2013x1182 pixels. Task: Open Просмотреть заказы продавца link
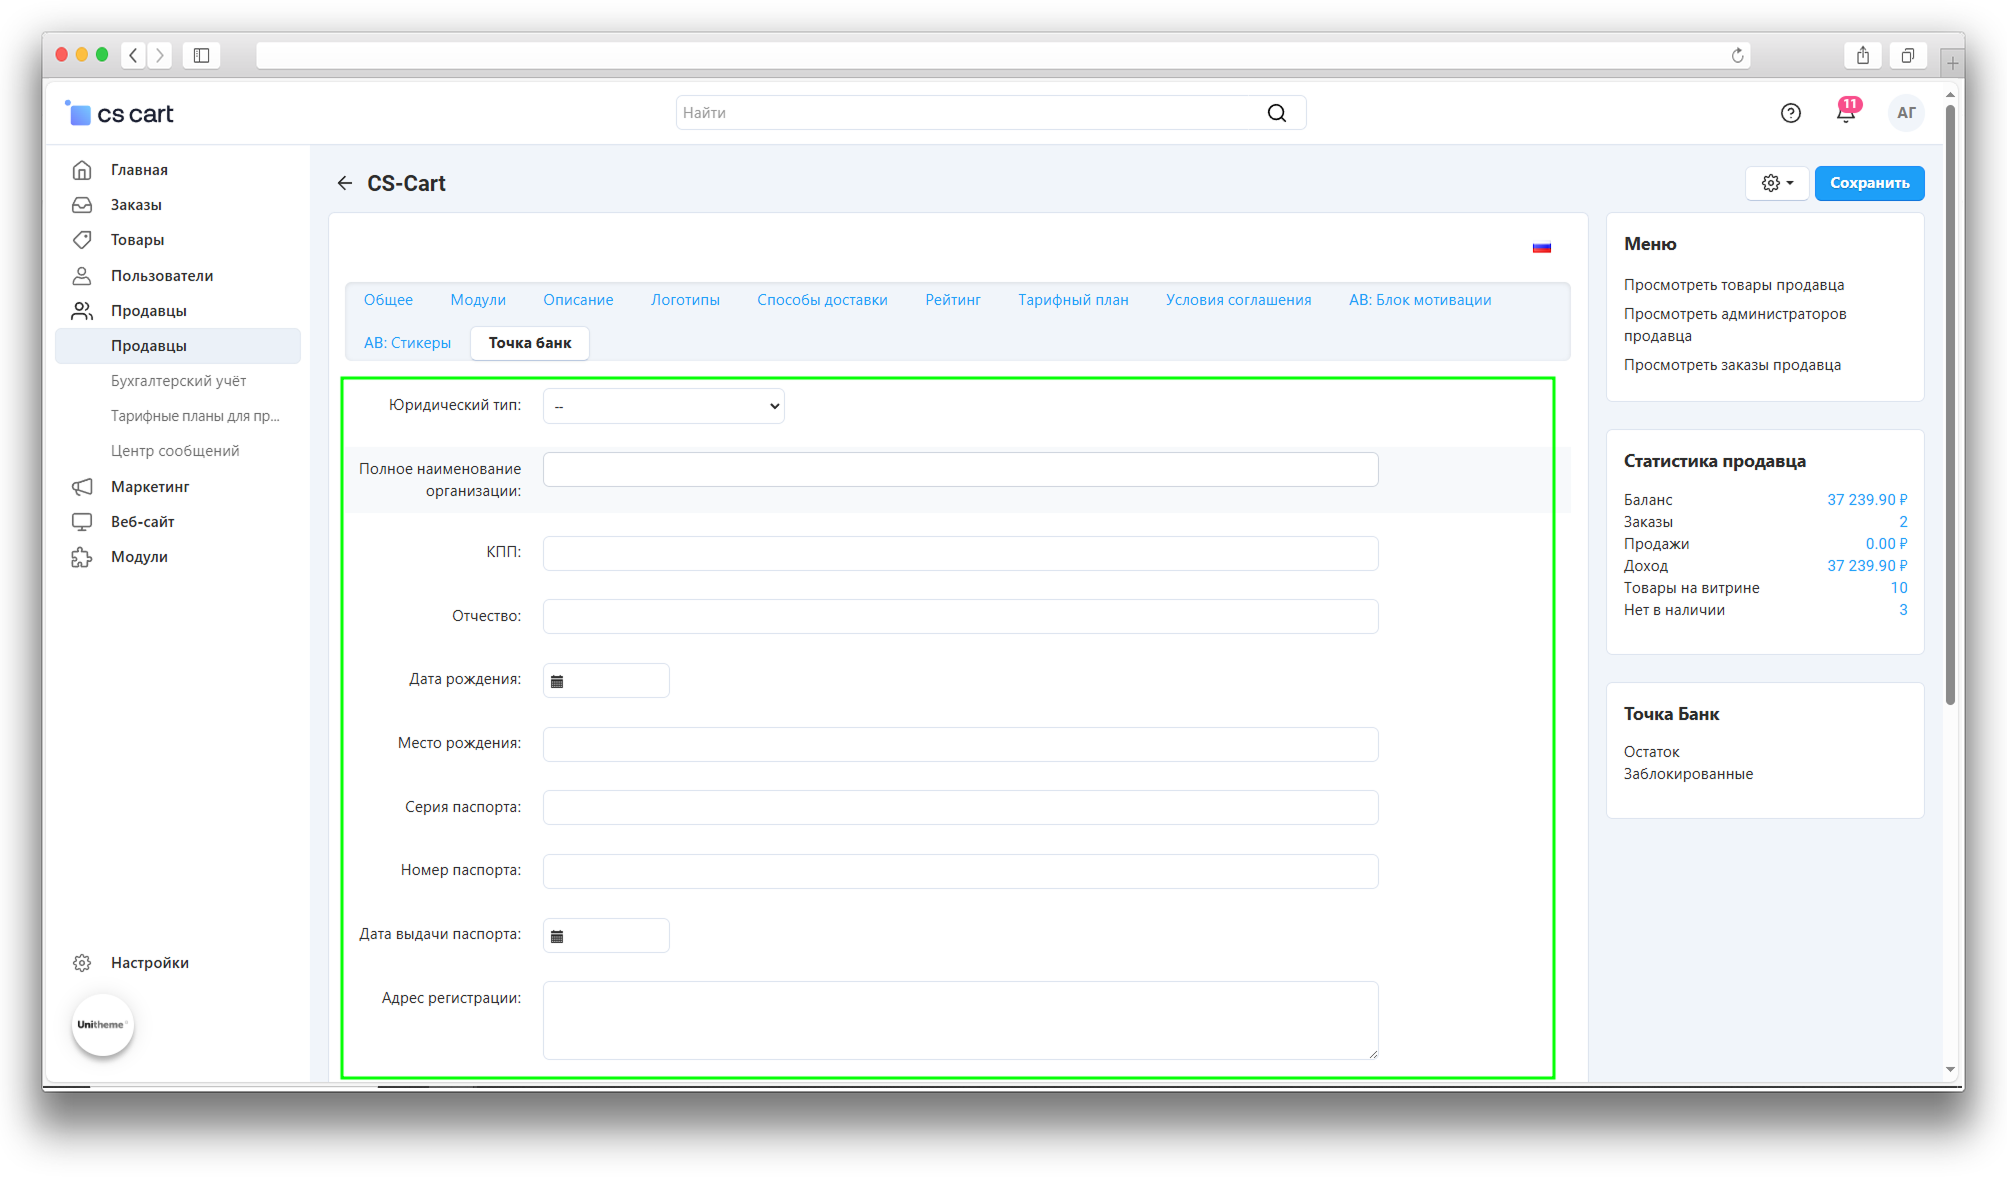click(1731, 365)
